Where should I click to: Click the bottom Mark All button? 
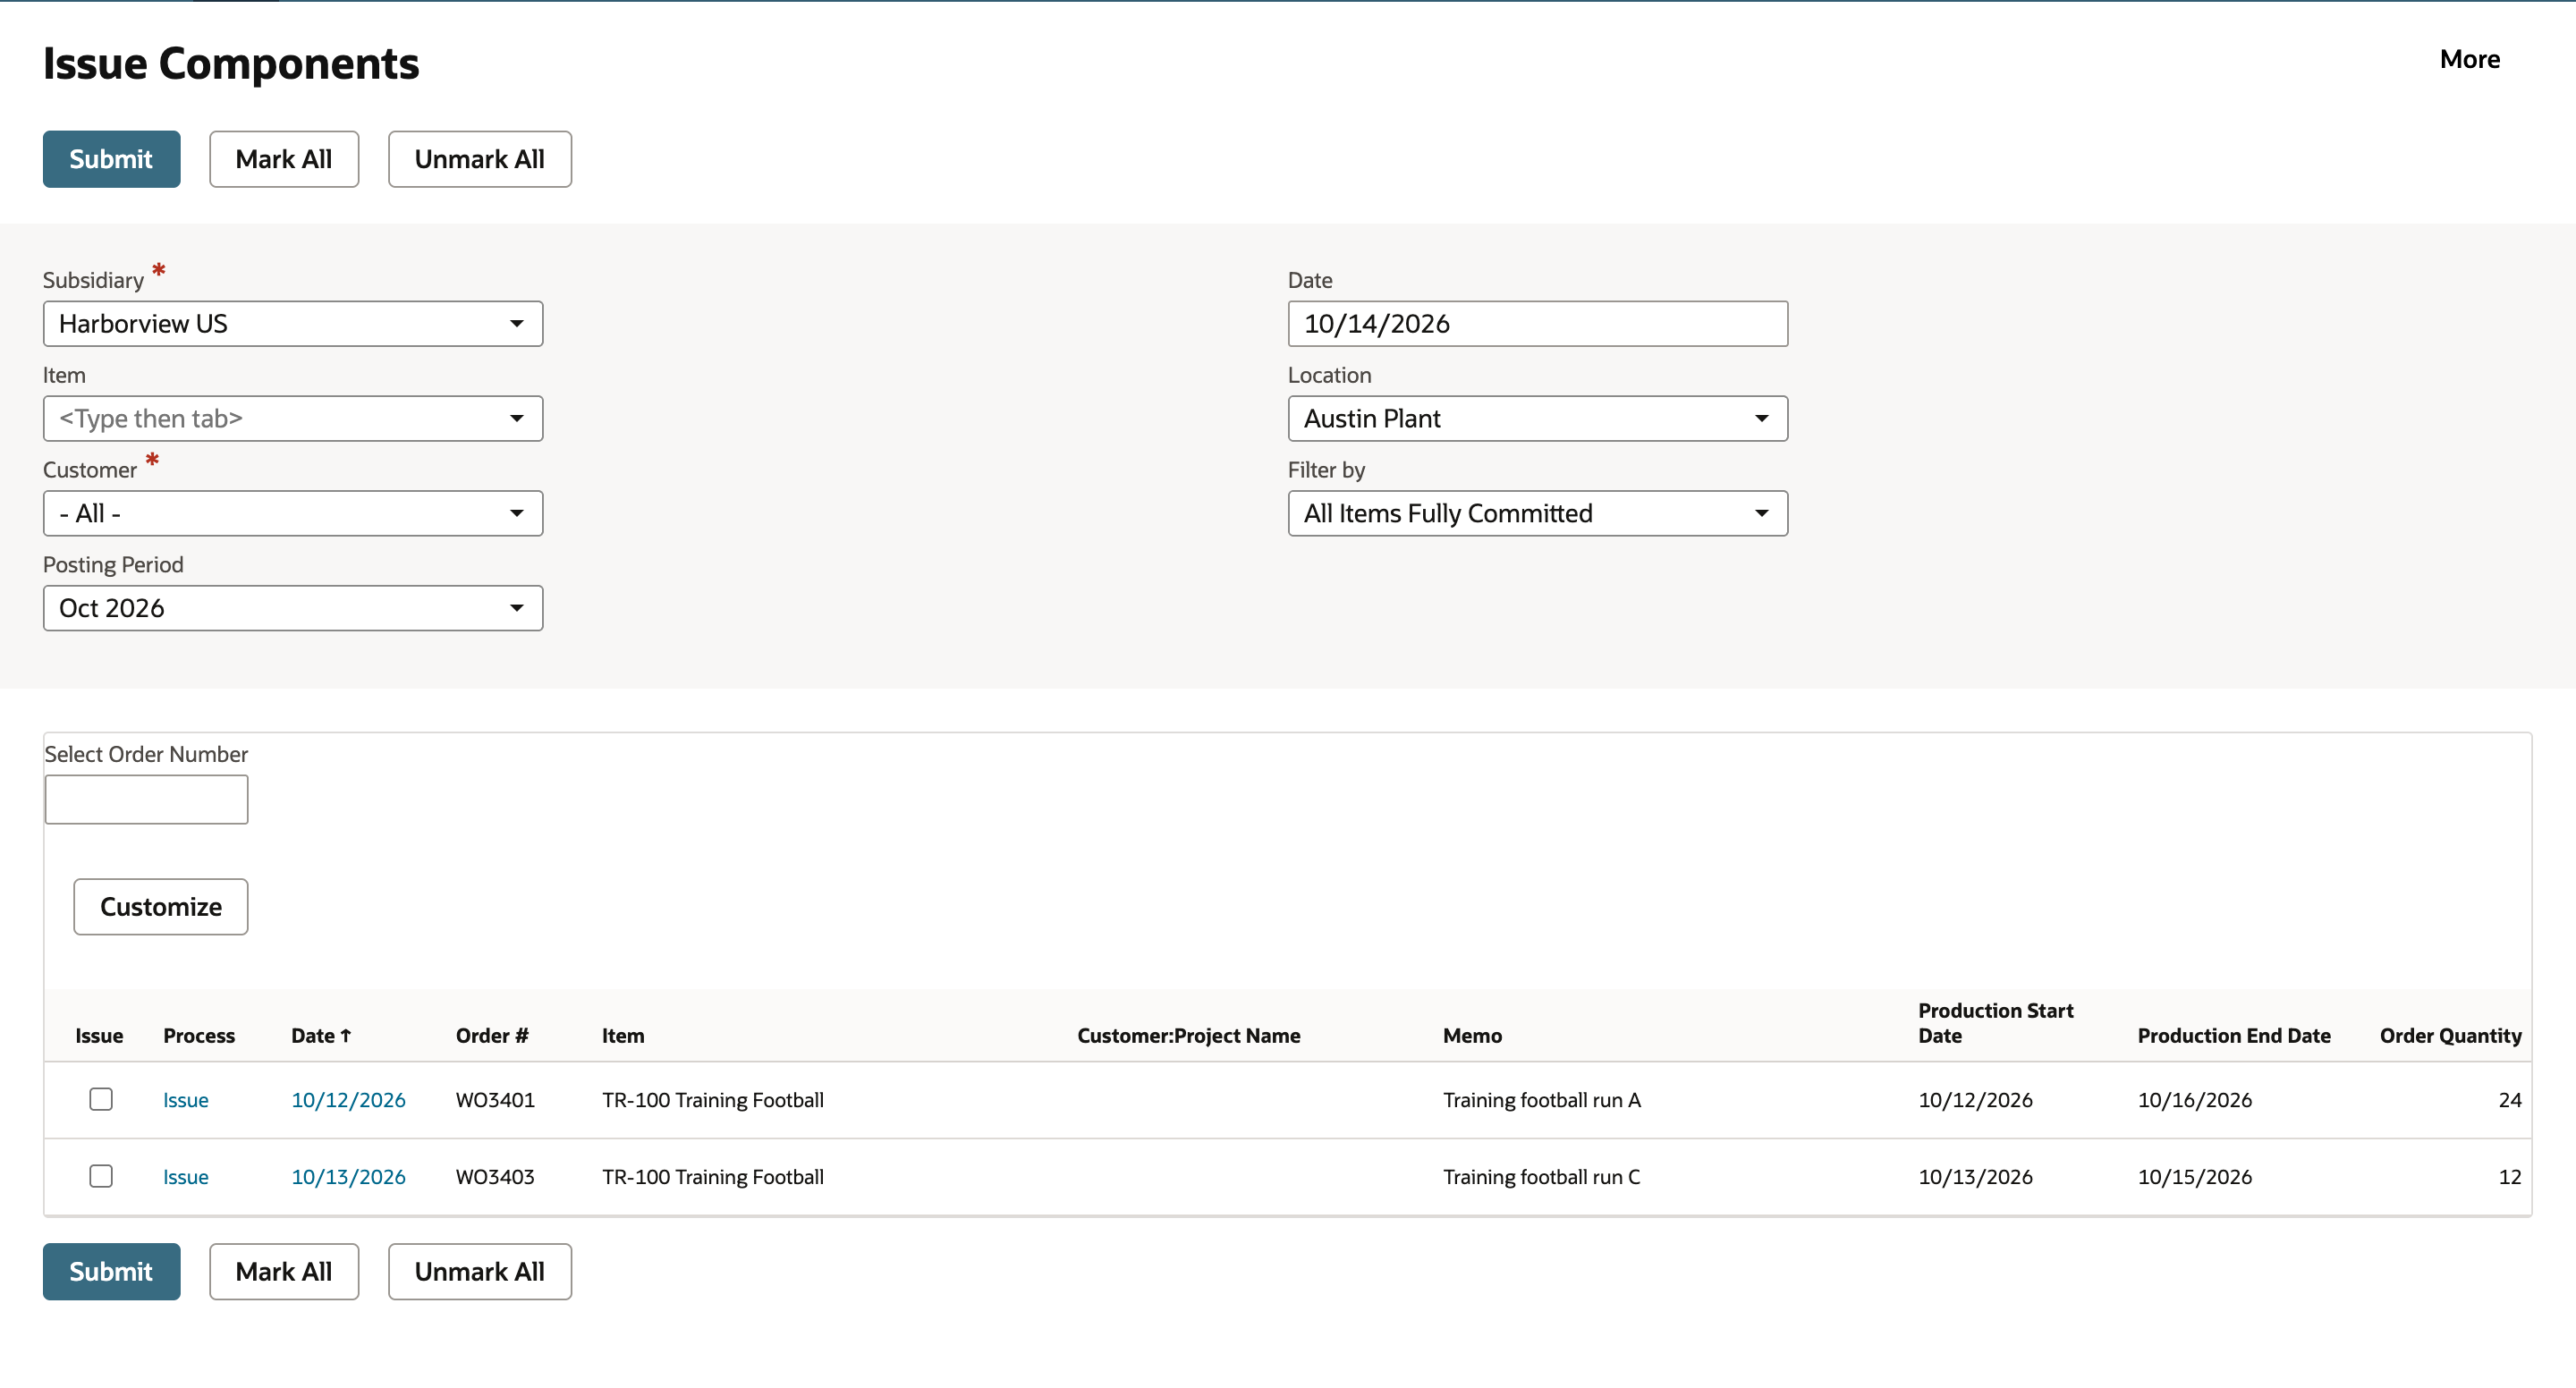[x=284, y=1272]
